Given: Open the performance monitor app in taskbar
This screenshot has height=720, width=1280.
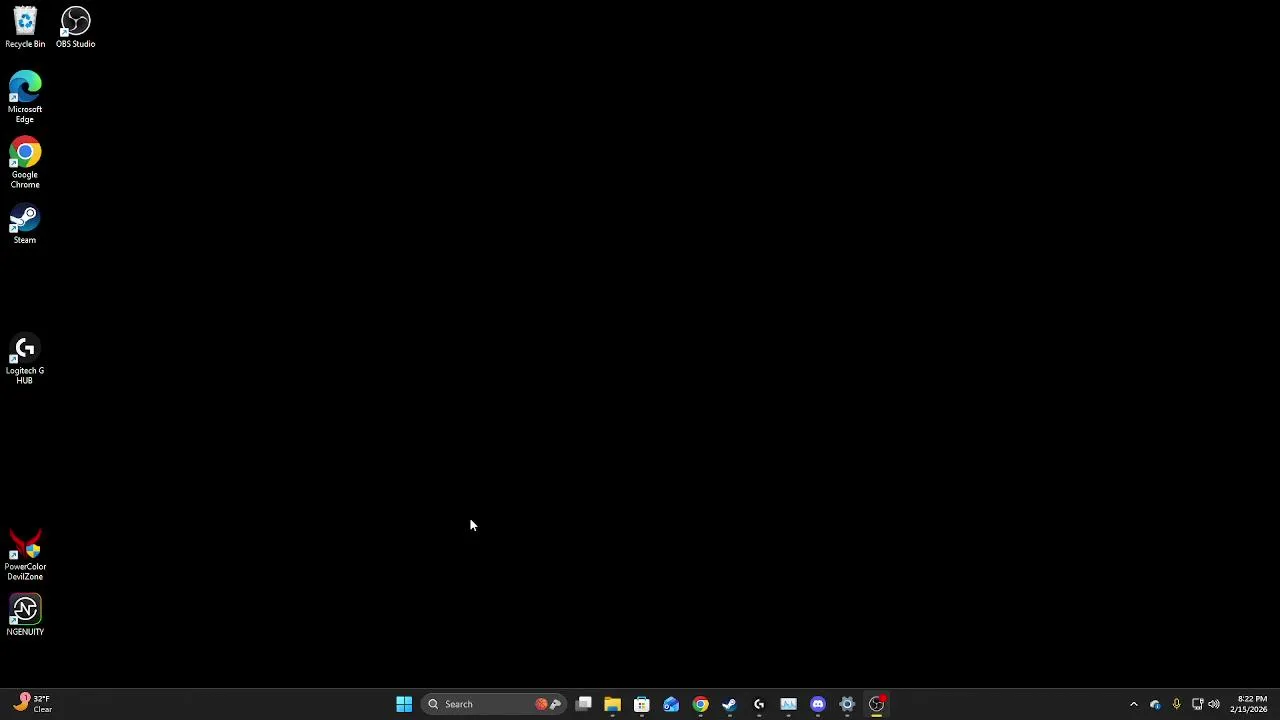Looking at the screenshot, I should click(x=788, y=704).
